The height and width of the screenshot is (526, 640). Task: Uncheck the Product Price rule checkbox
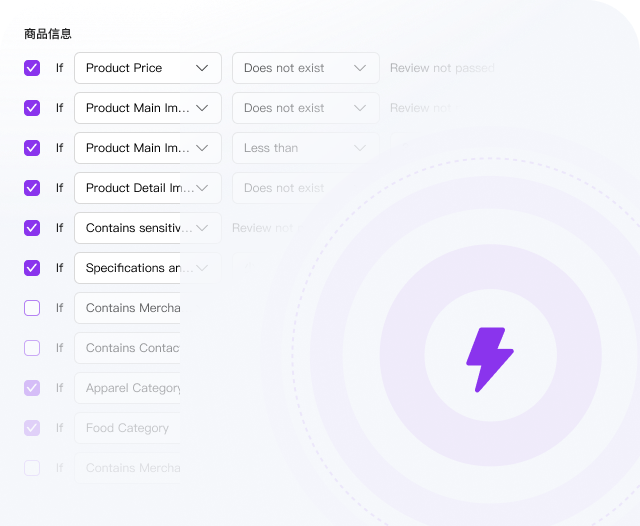click(32, 68)
